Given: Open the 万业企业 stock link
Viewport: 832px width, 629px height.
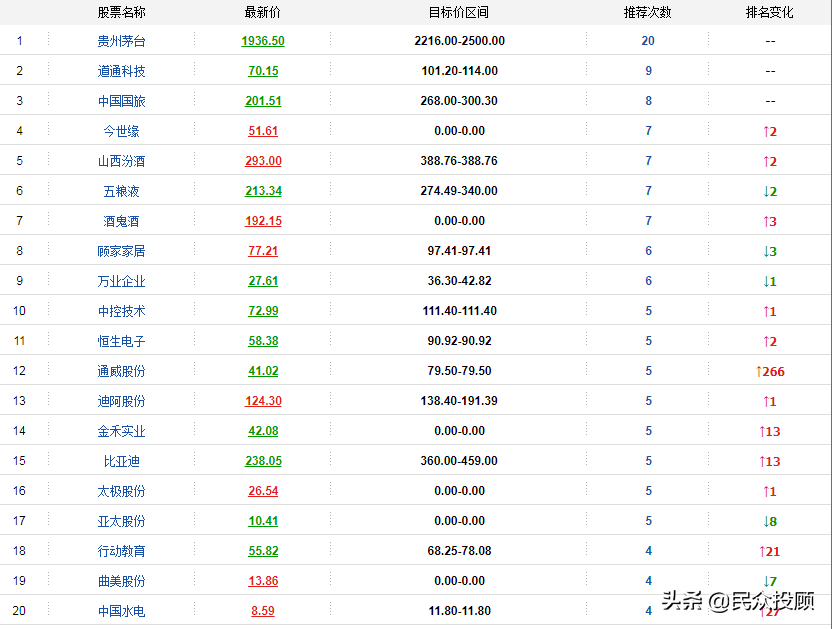Looking at the screenshot, I should [x=122, y=281].
